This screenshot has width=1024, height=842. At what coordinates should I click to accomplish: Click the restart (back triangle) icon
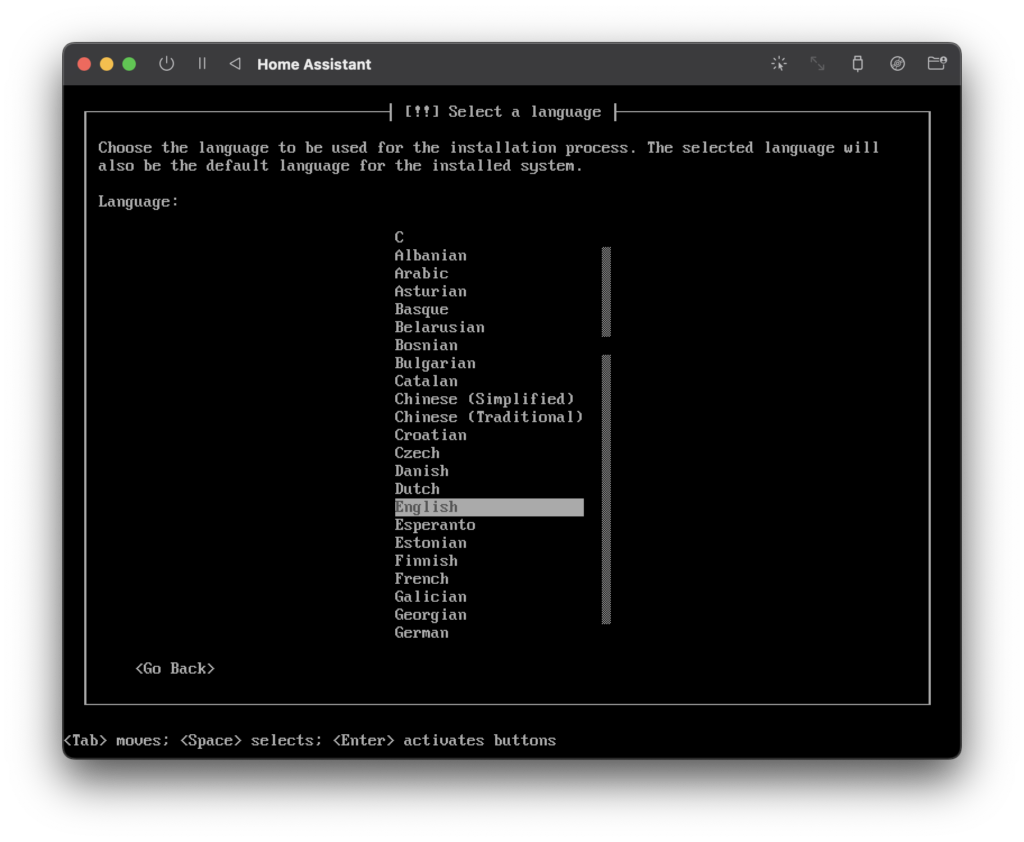coord(235,63)
